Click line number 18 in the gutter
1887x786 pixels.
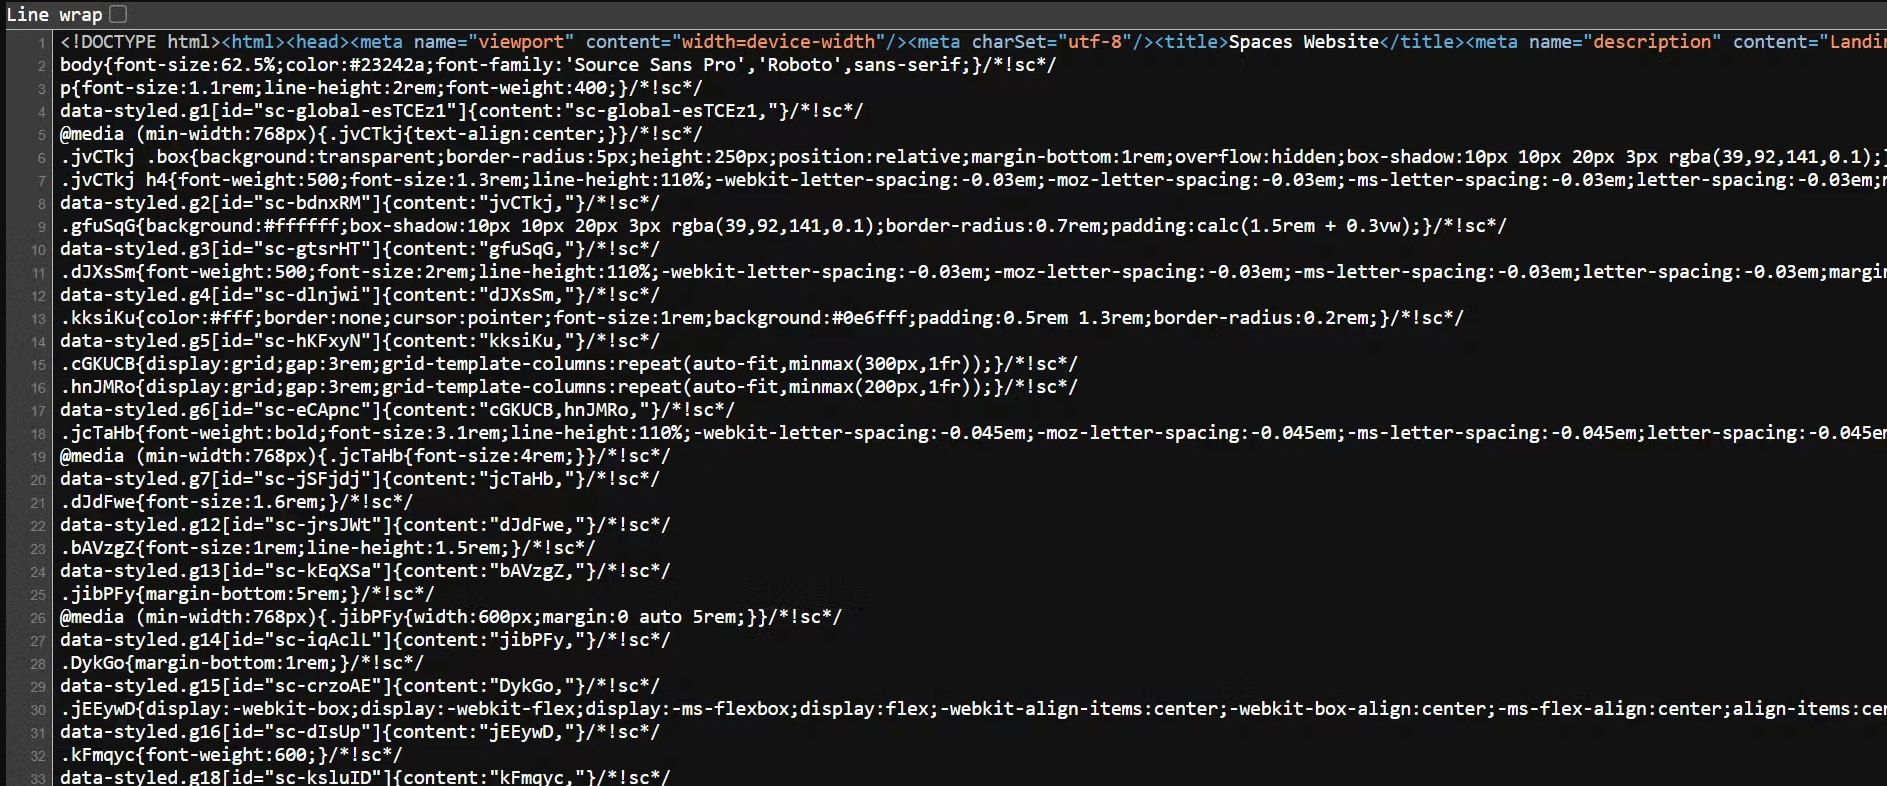[x=38, y=434]
